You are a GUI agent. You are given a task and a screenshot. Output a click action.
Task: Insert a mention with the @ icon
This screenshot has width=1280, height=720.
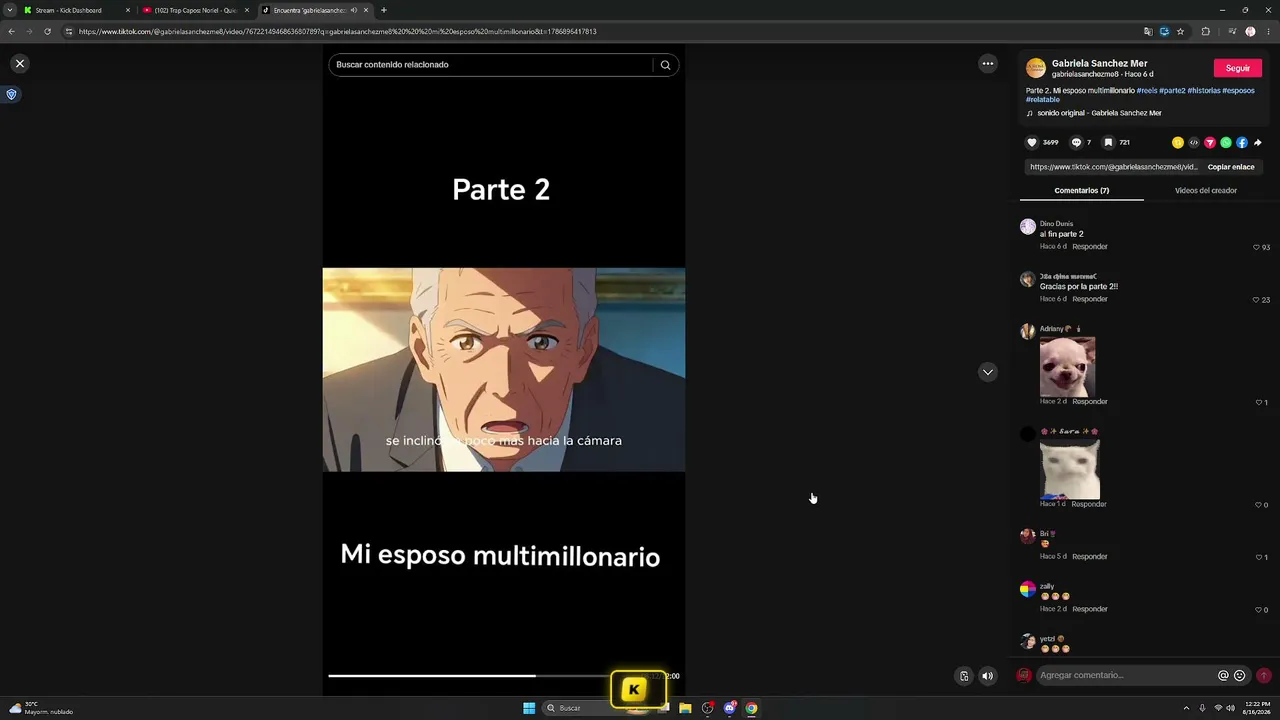click(x=1223, y=676)
